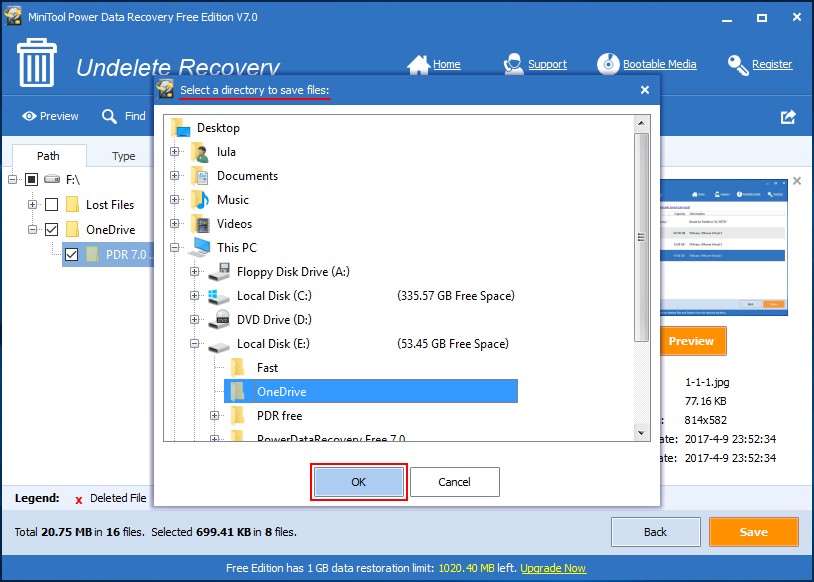Click the orange Save button
Image resolution: width=814 pixels, height=582 pixels.
pyautogui.click(x=753, y=532)
